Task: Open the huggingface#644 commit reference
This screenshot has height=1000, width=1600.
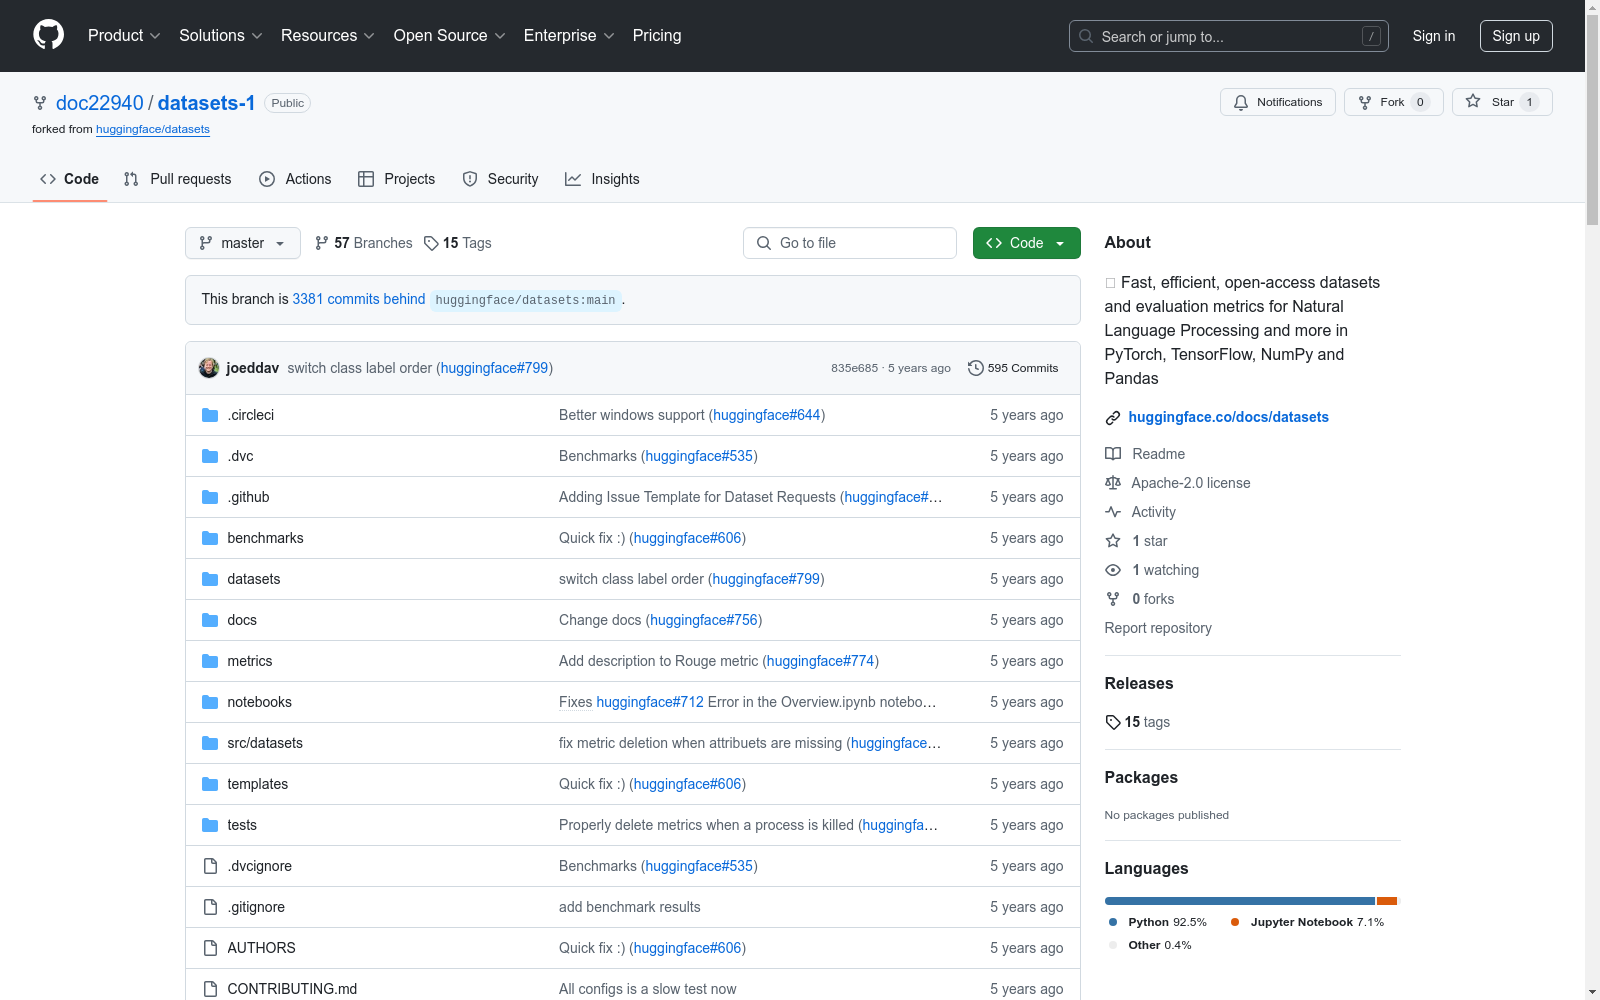Action: tap(767, 415)
